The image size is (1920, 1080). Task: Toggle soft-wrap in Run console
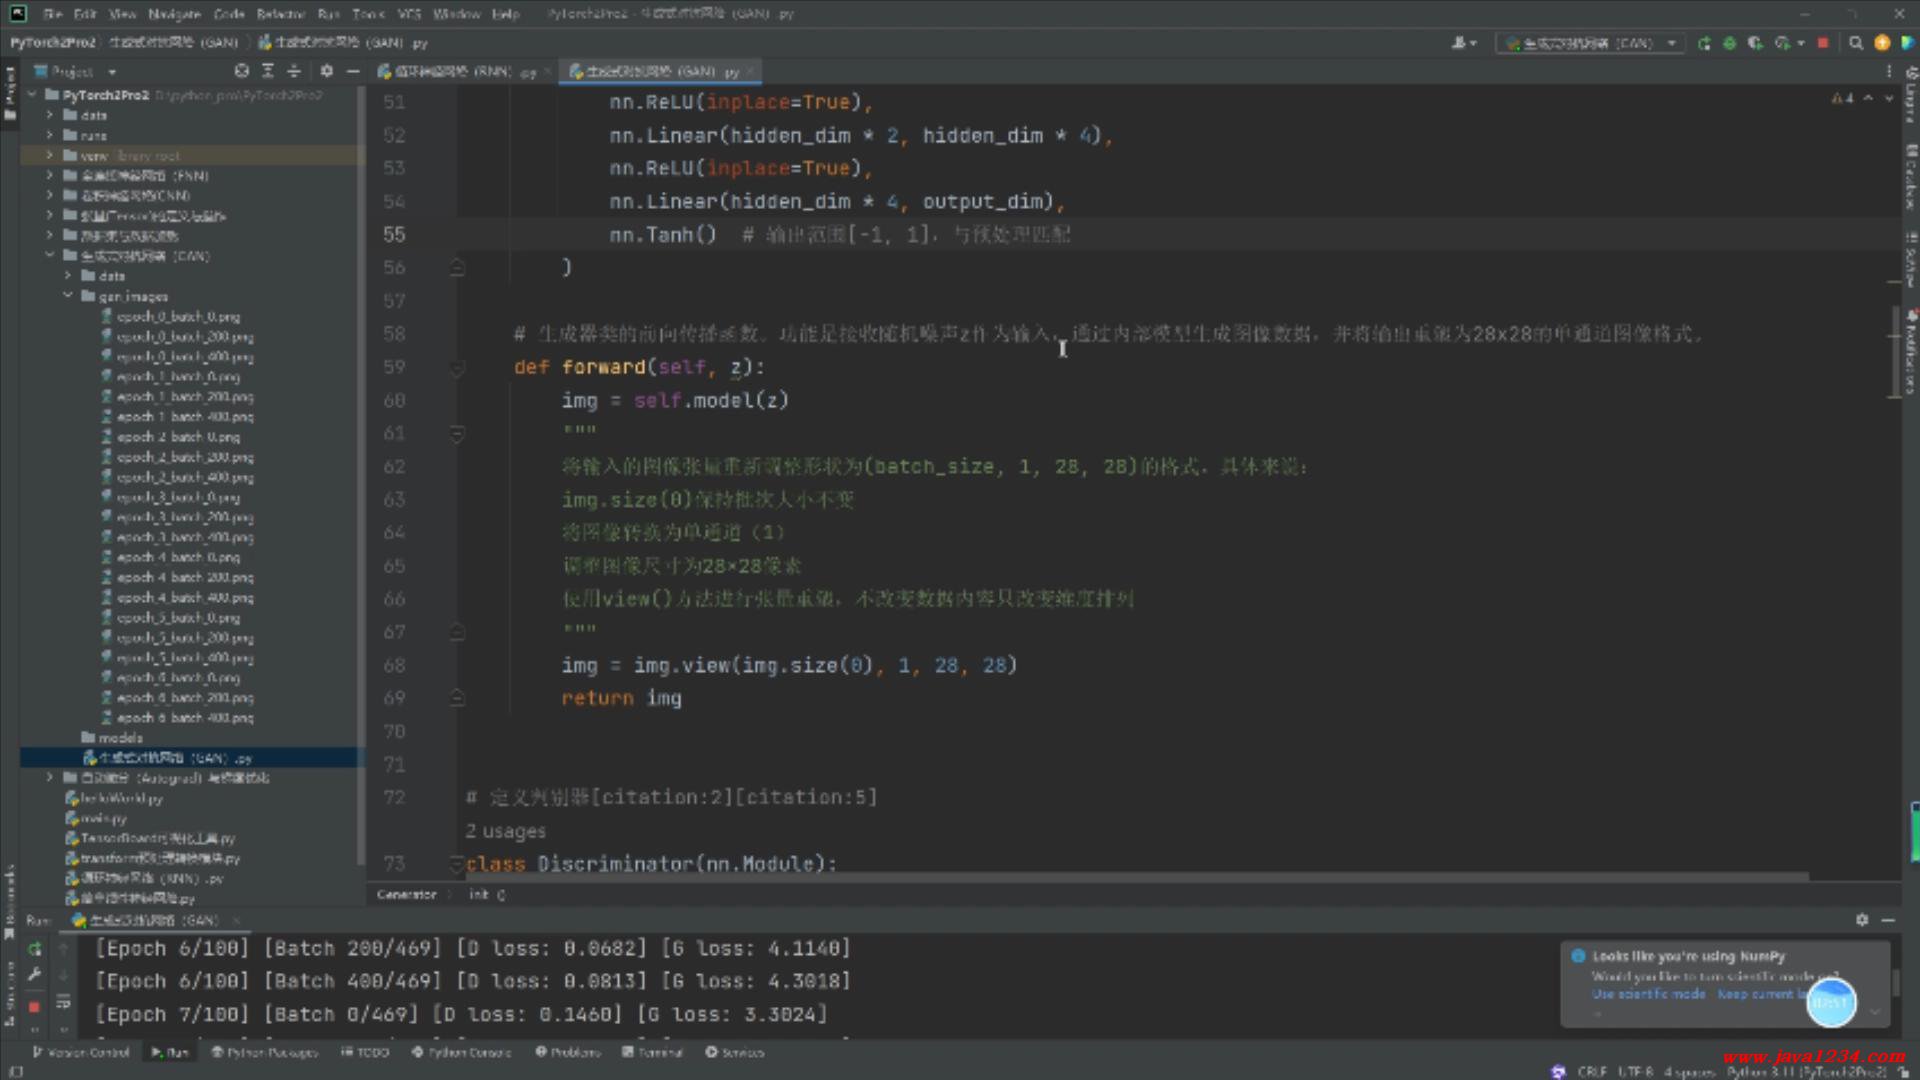pyautogui.click(x=63, y=1001)
